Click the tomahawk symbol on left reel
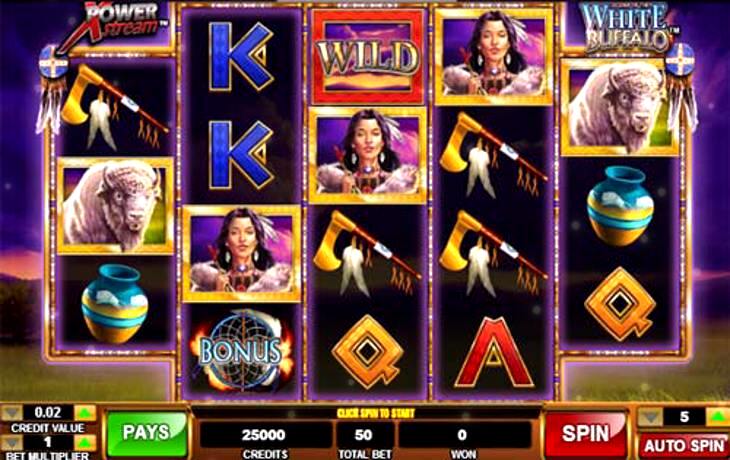This screenshot has height=460, width=730. pos(115,107)
